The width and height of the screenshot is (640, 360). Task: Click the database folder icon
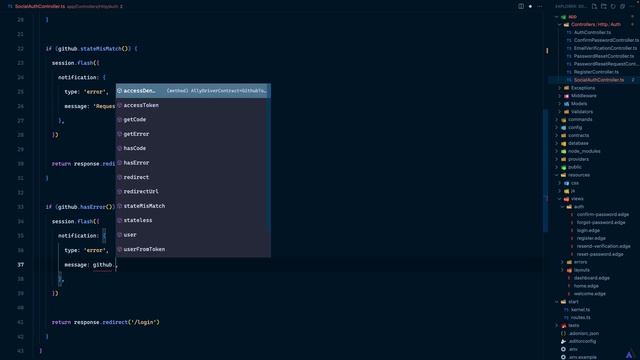[564, 144]
